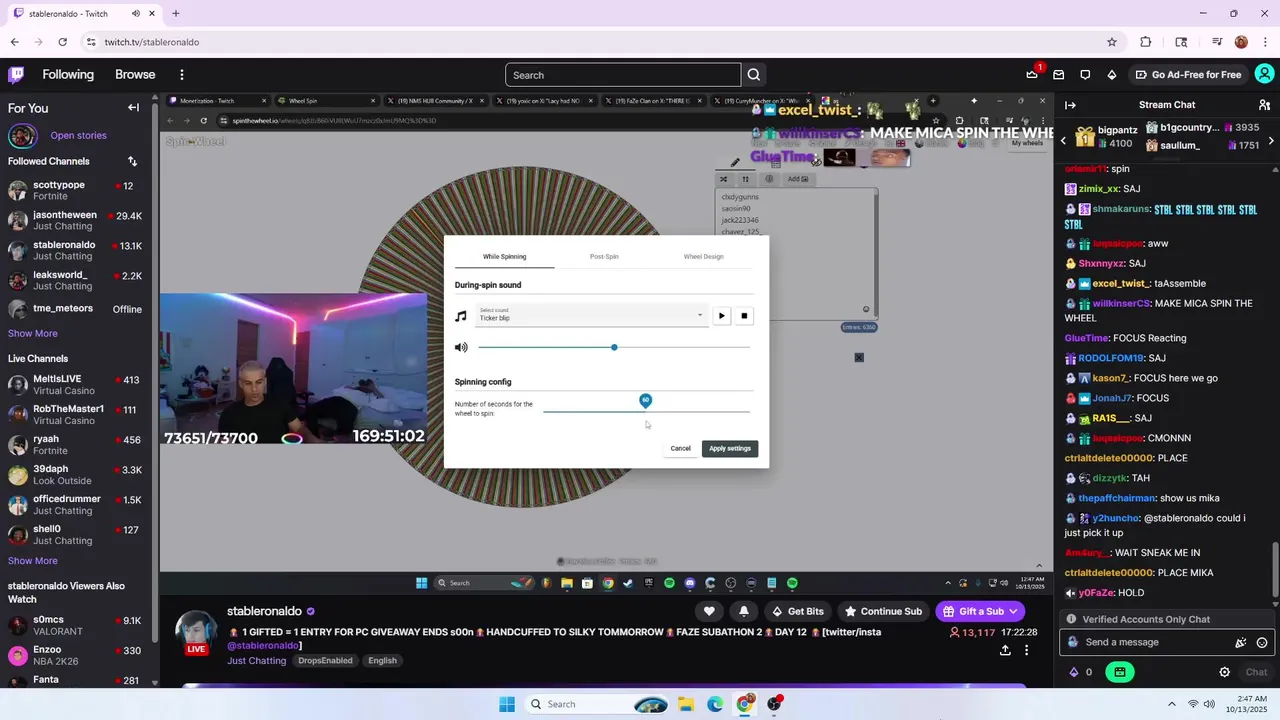Open the Ticker blip sound dropdown
This screenshot has height=720, width=1280.
[x=590, y=315]
